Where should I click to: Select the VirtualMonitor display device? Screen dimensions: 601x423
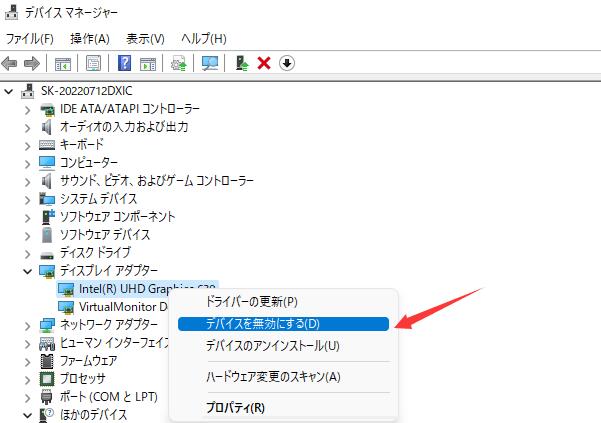123,307
